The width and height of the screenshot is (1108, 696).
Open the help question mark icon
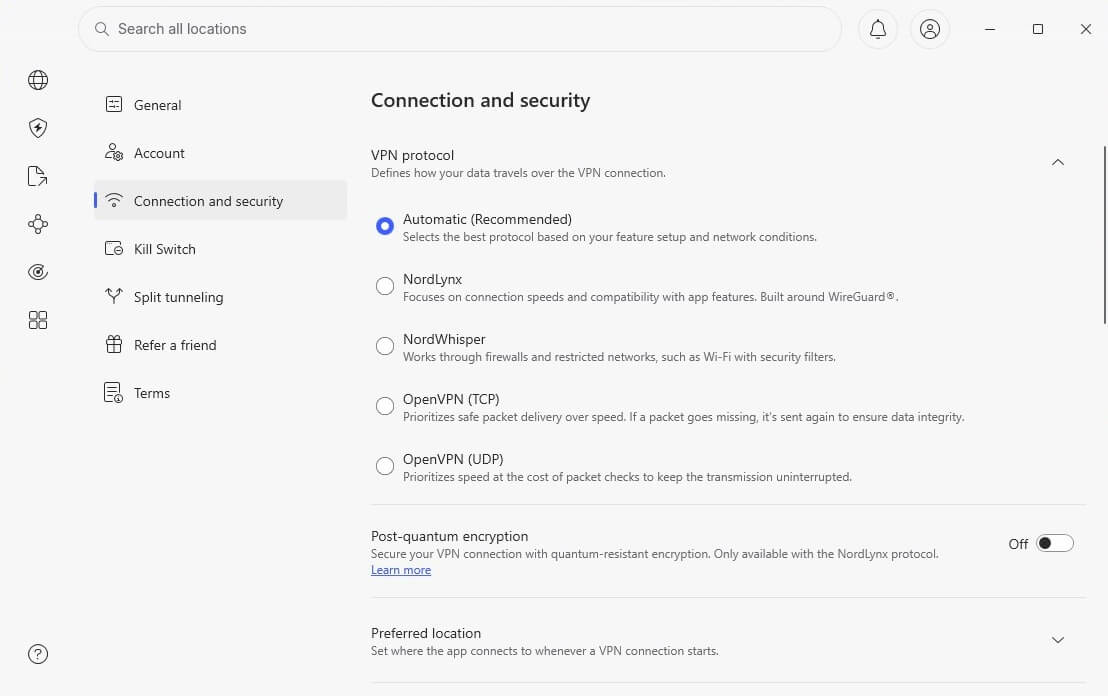(38, 654)
